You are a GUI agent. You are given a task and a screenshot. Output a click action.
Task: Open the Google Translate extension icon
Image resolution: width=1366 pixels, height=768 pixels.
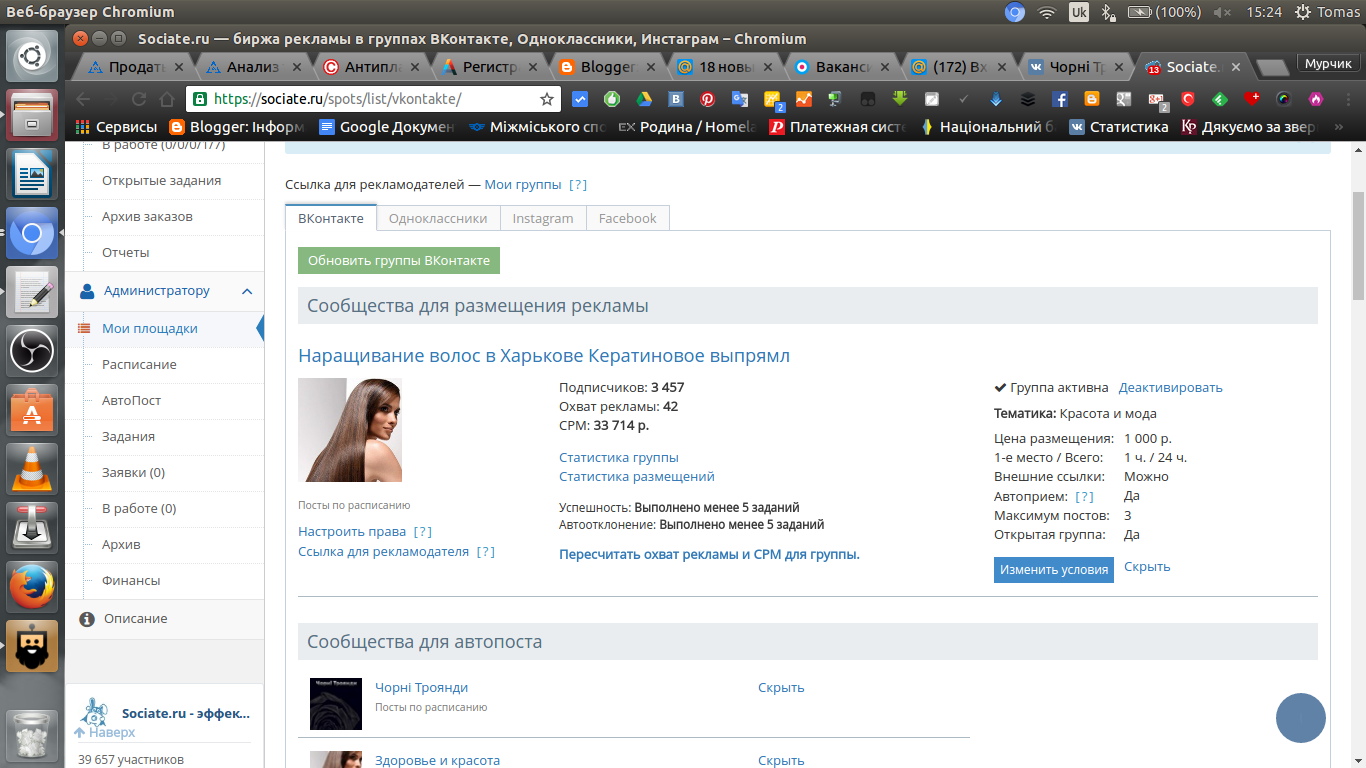point(740,99)
